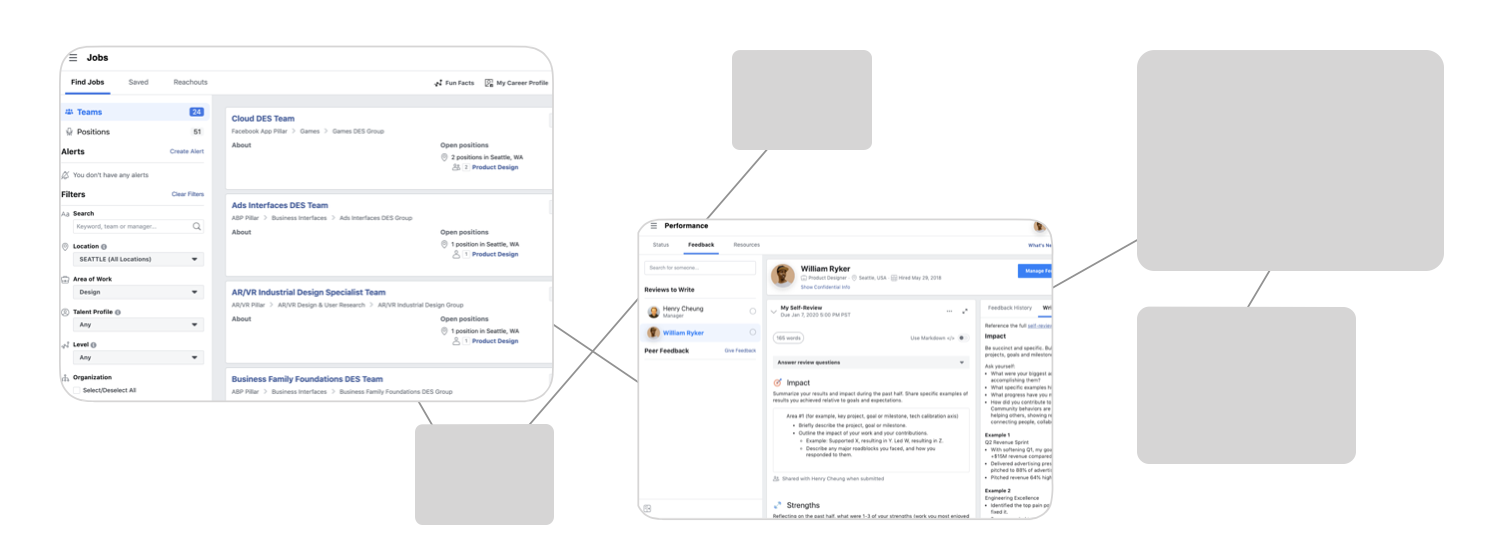Expand My Self-Review to full screen
Viewport: 1505px width, 552px height.
point(965,311)
